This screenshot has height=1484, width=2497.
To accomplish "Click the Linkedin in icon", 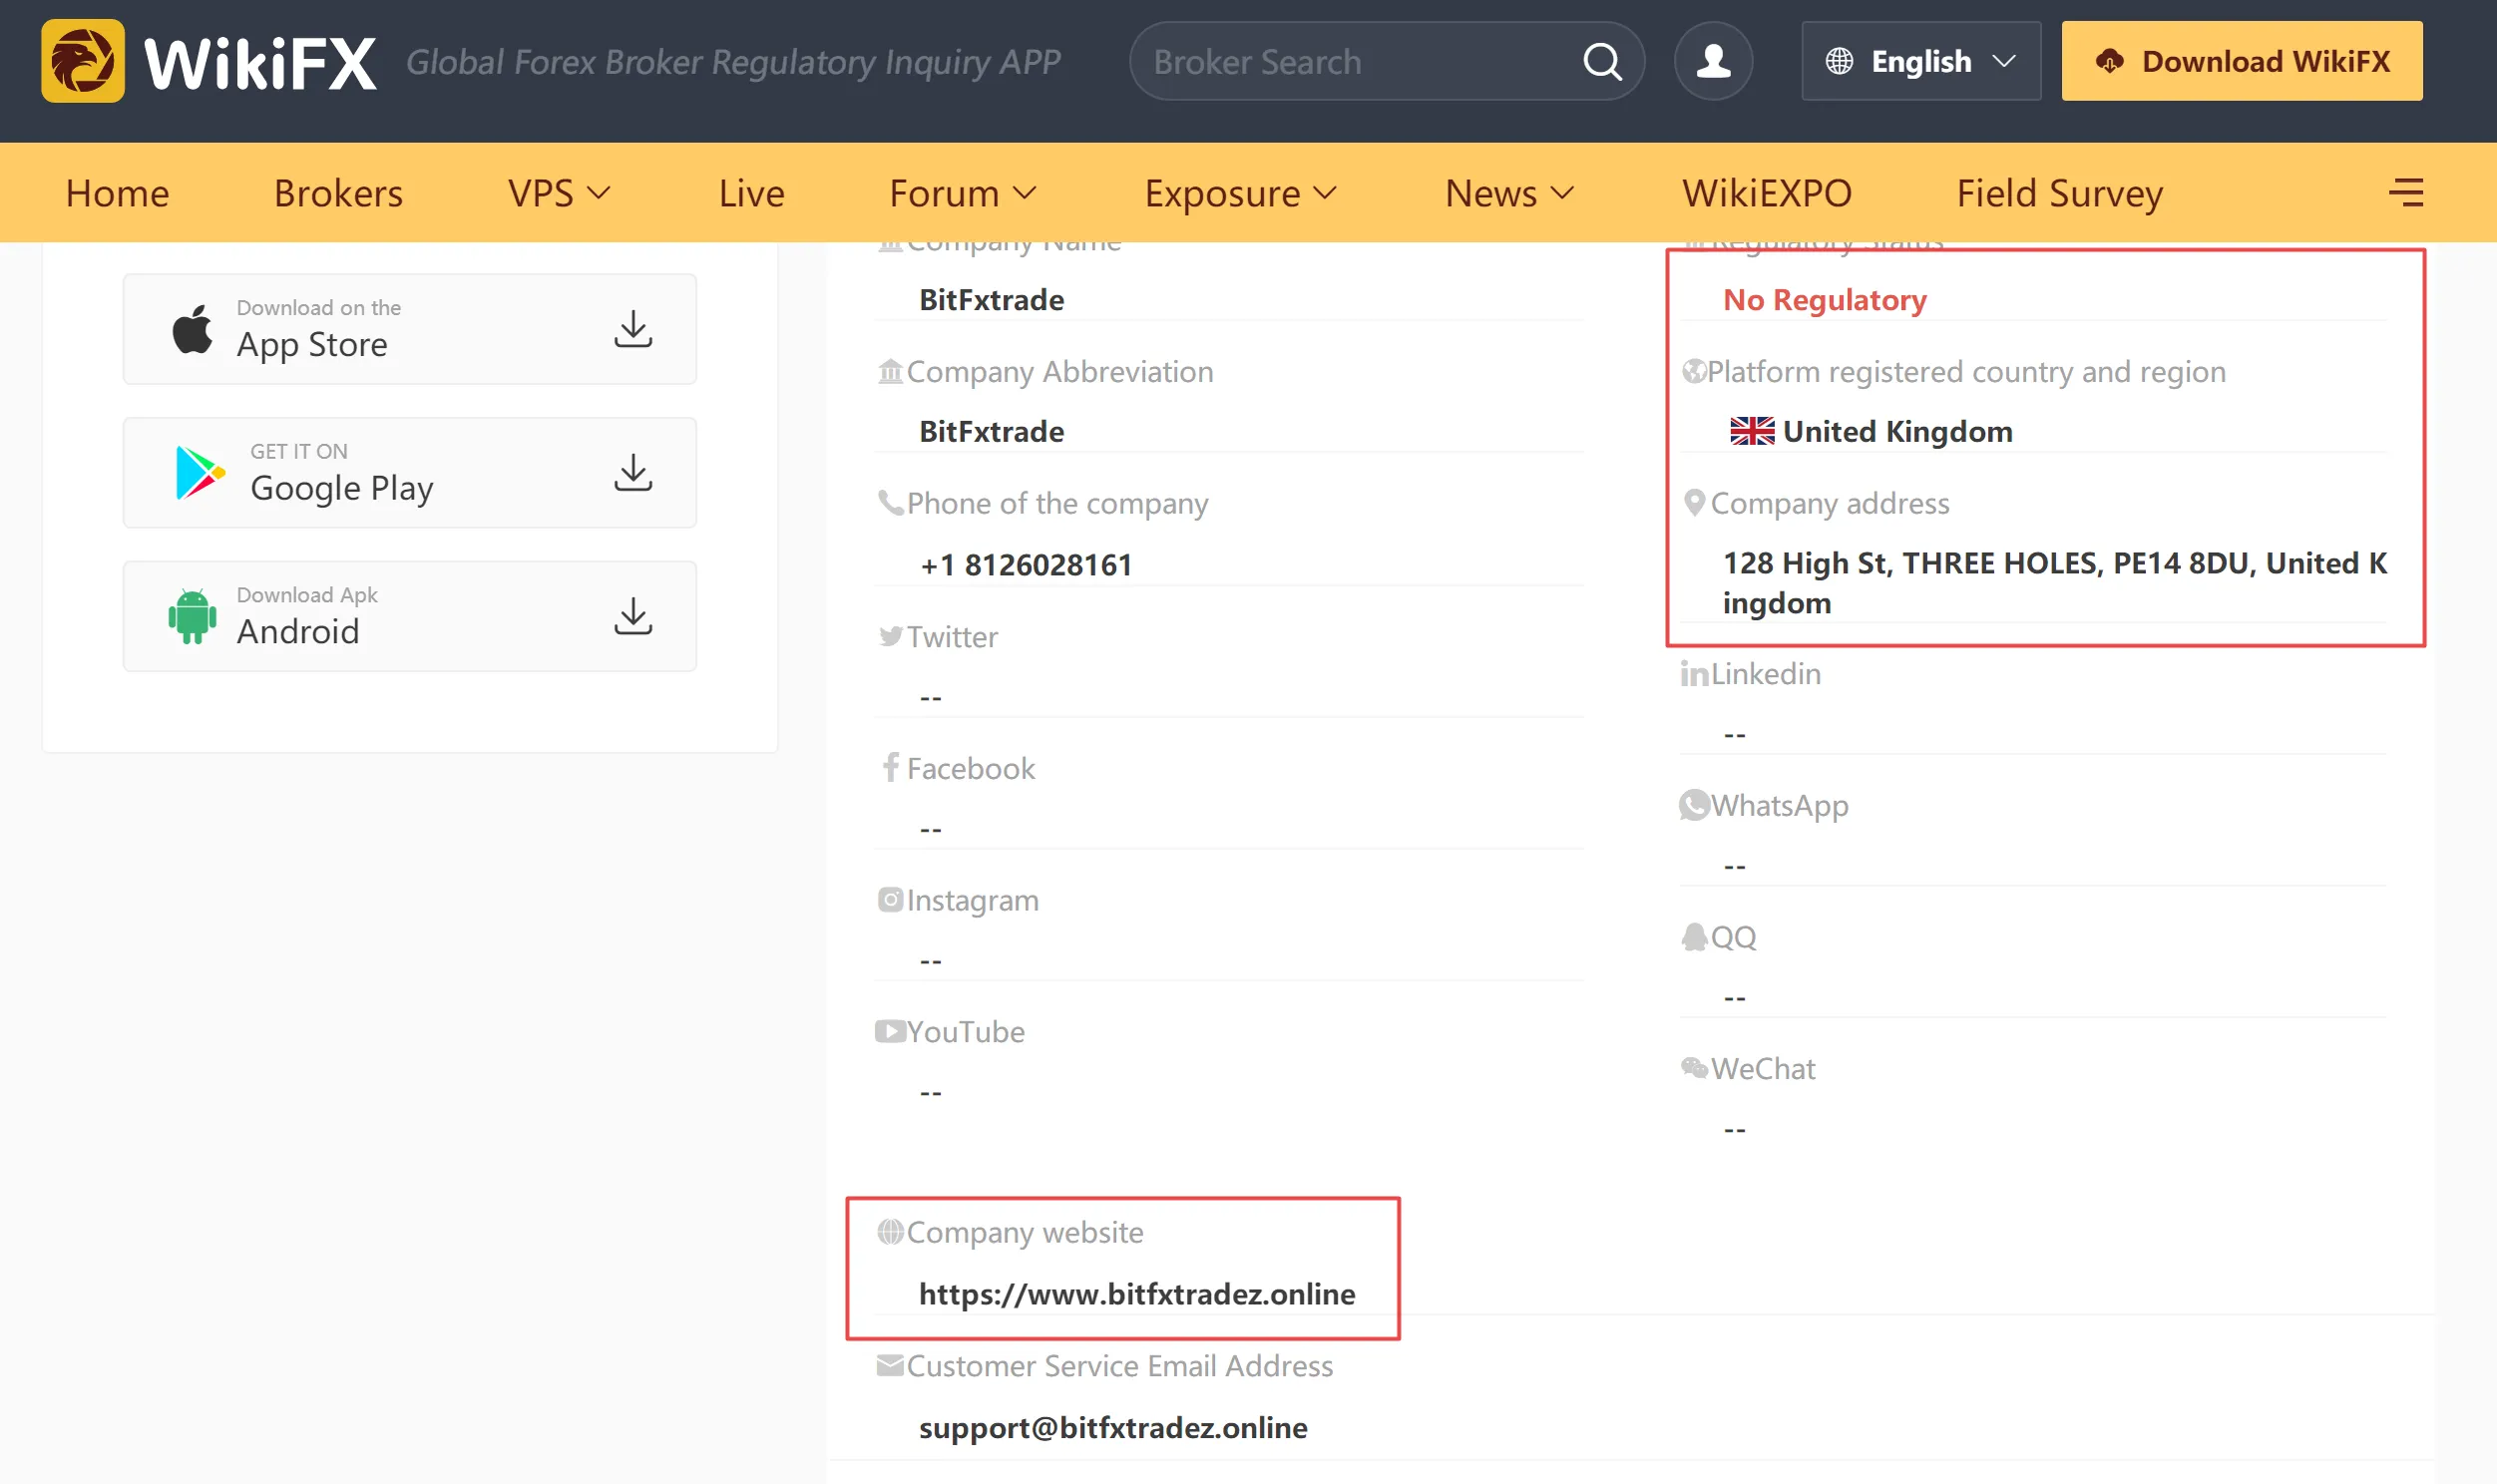I will [1694, 673].
